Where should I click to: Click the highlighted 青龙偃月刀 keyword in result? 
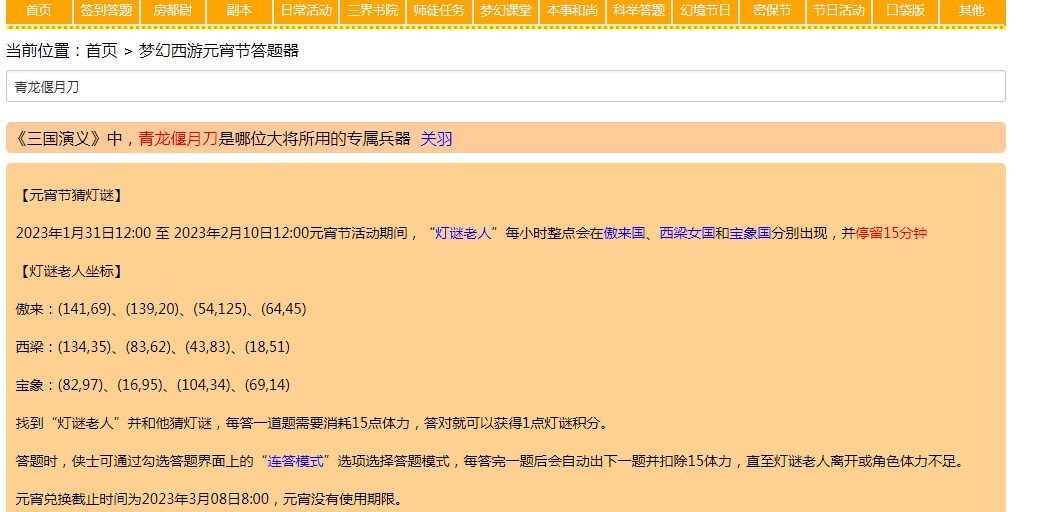point(178,139)
